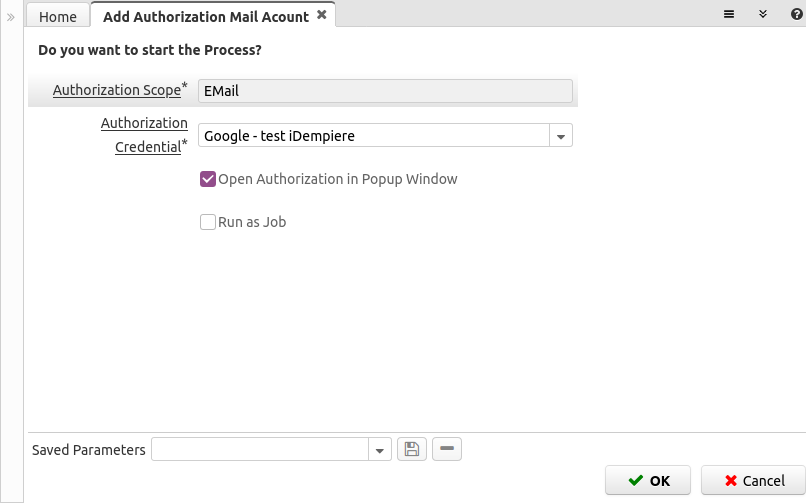This screenshot has height=503, width=806.
Task: Enable the Run as Job checkbox
Action: tap(209, 222)
